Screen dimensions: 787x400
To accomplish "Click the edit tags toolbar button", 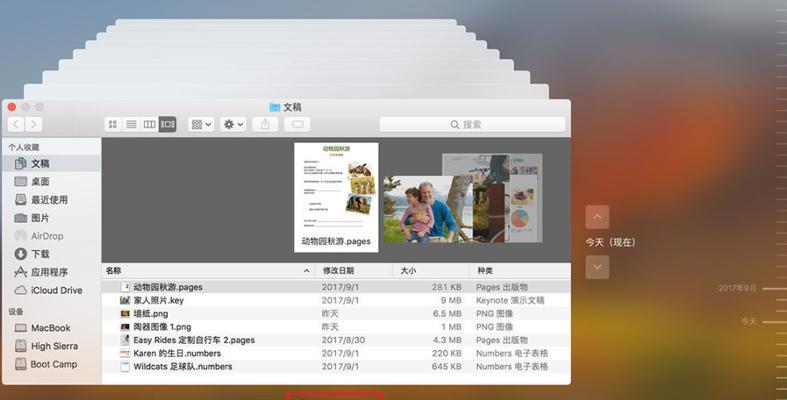I will pos(297,124).
